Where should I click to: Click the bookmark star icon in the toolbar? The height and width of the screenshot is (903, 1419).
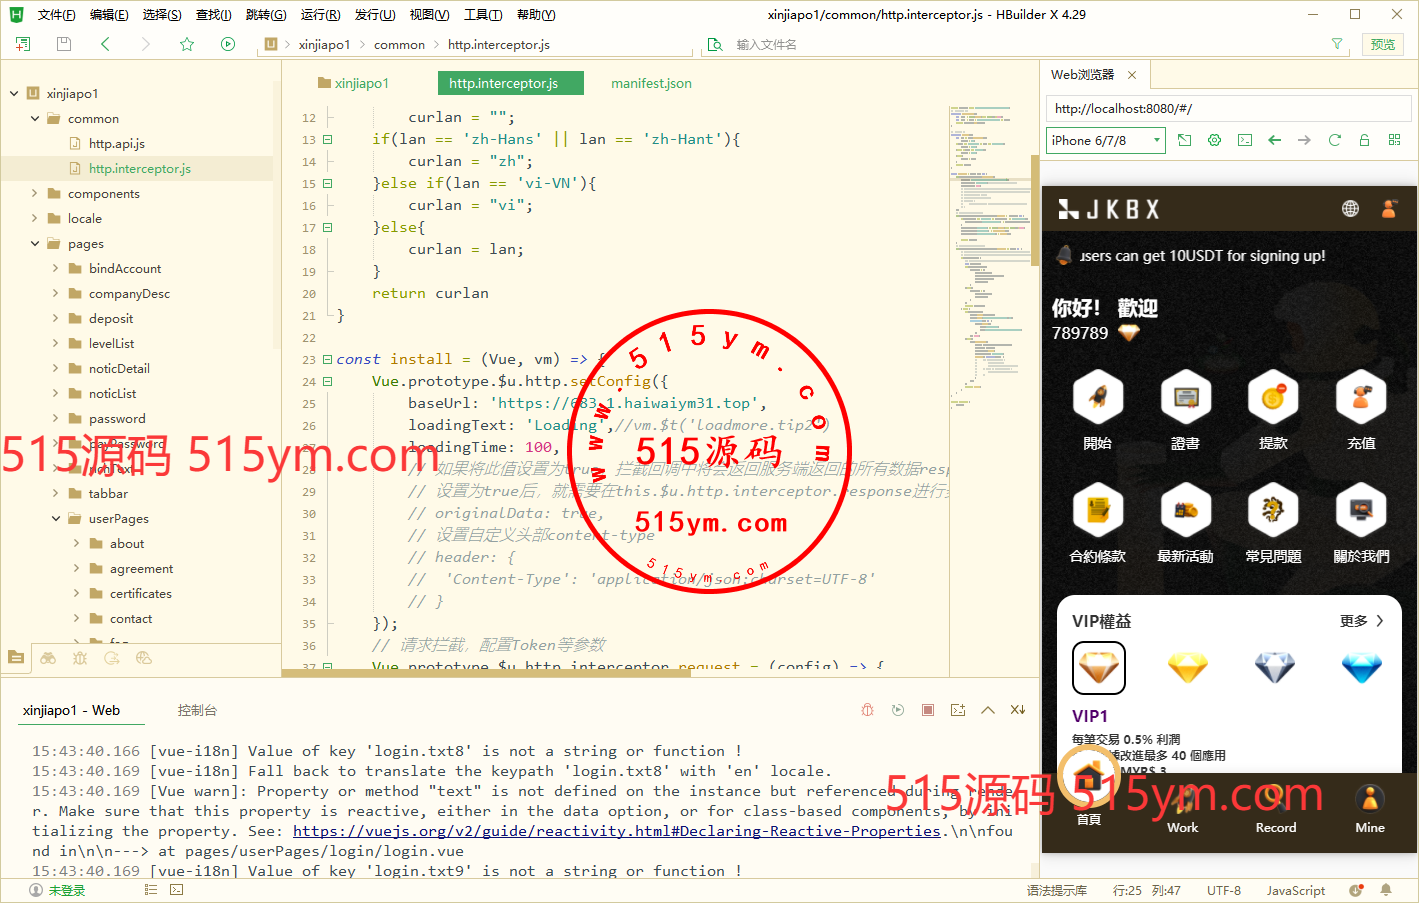(187, 44)
